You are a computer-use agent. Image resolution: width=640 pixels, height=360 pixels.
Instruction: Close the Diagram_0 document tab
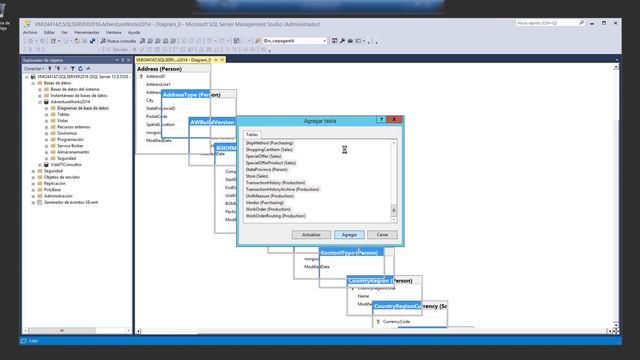pos(222,60)
